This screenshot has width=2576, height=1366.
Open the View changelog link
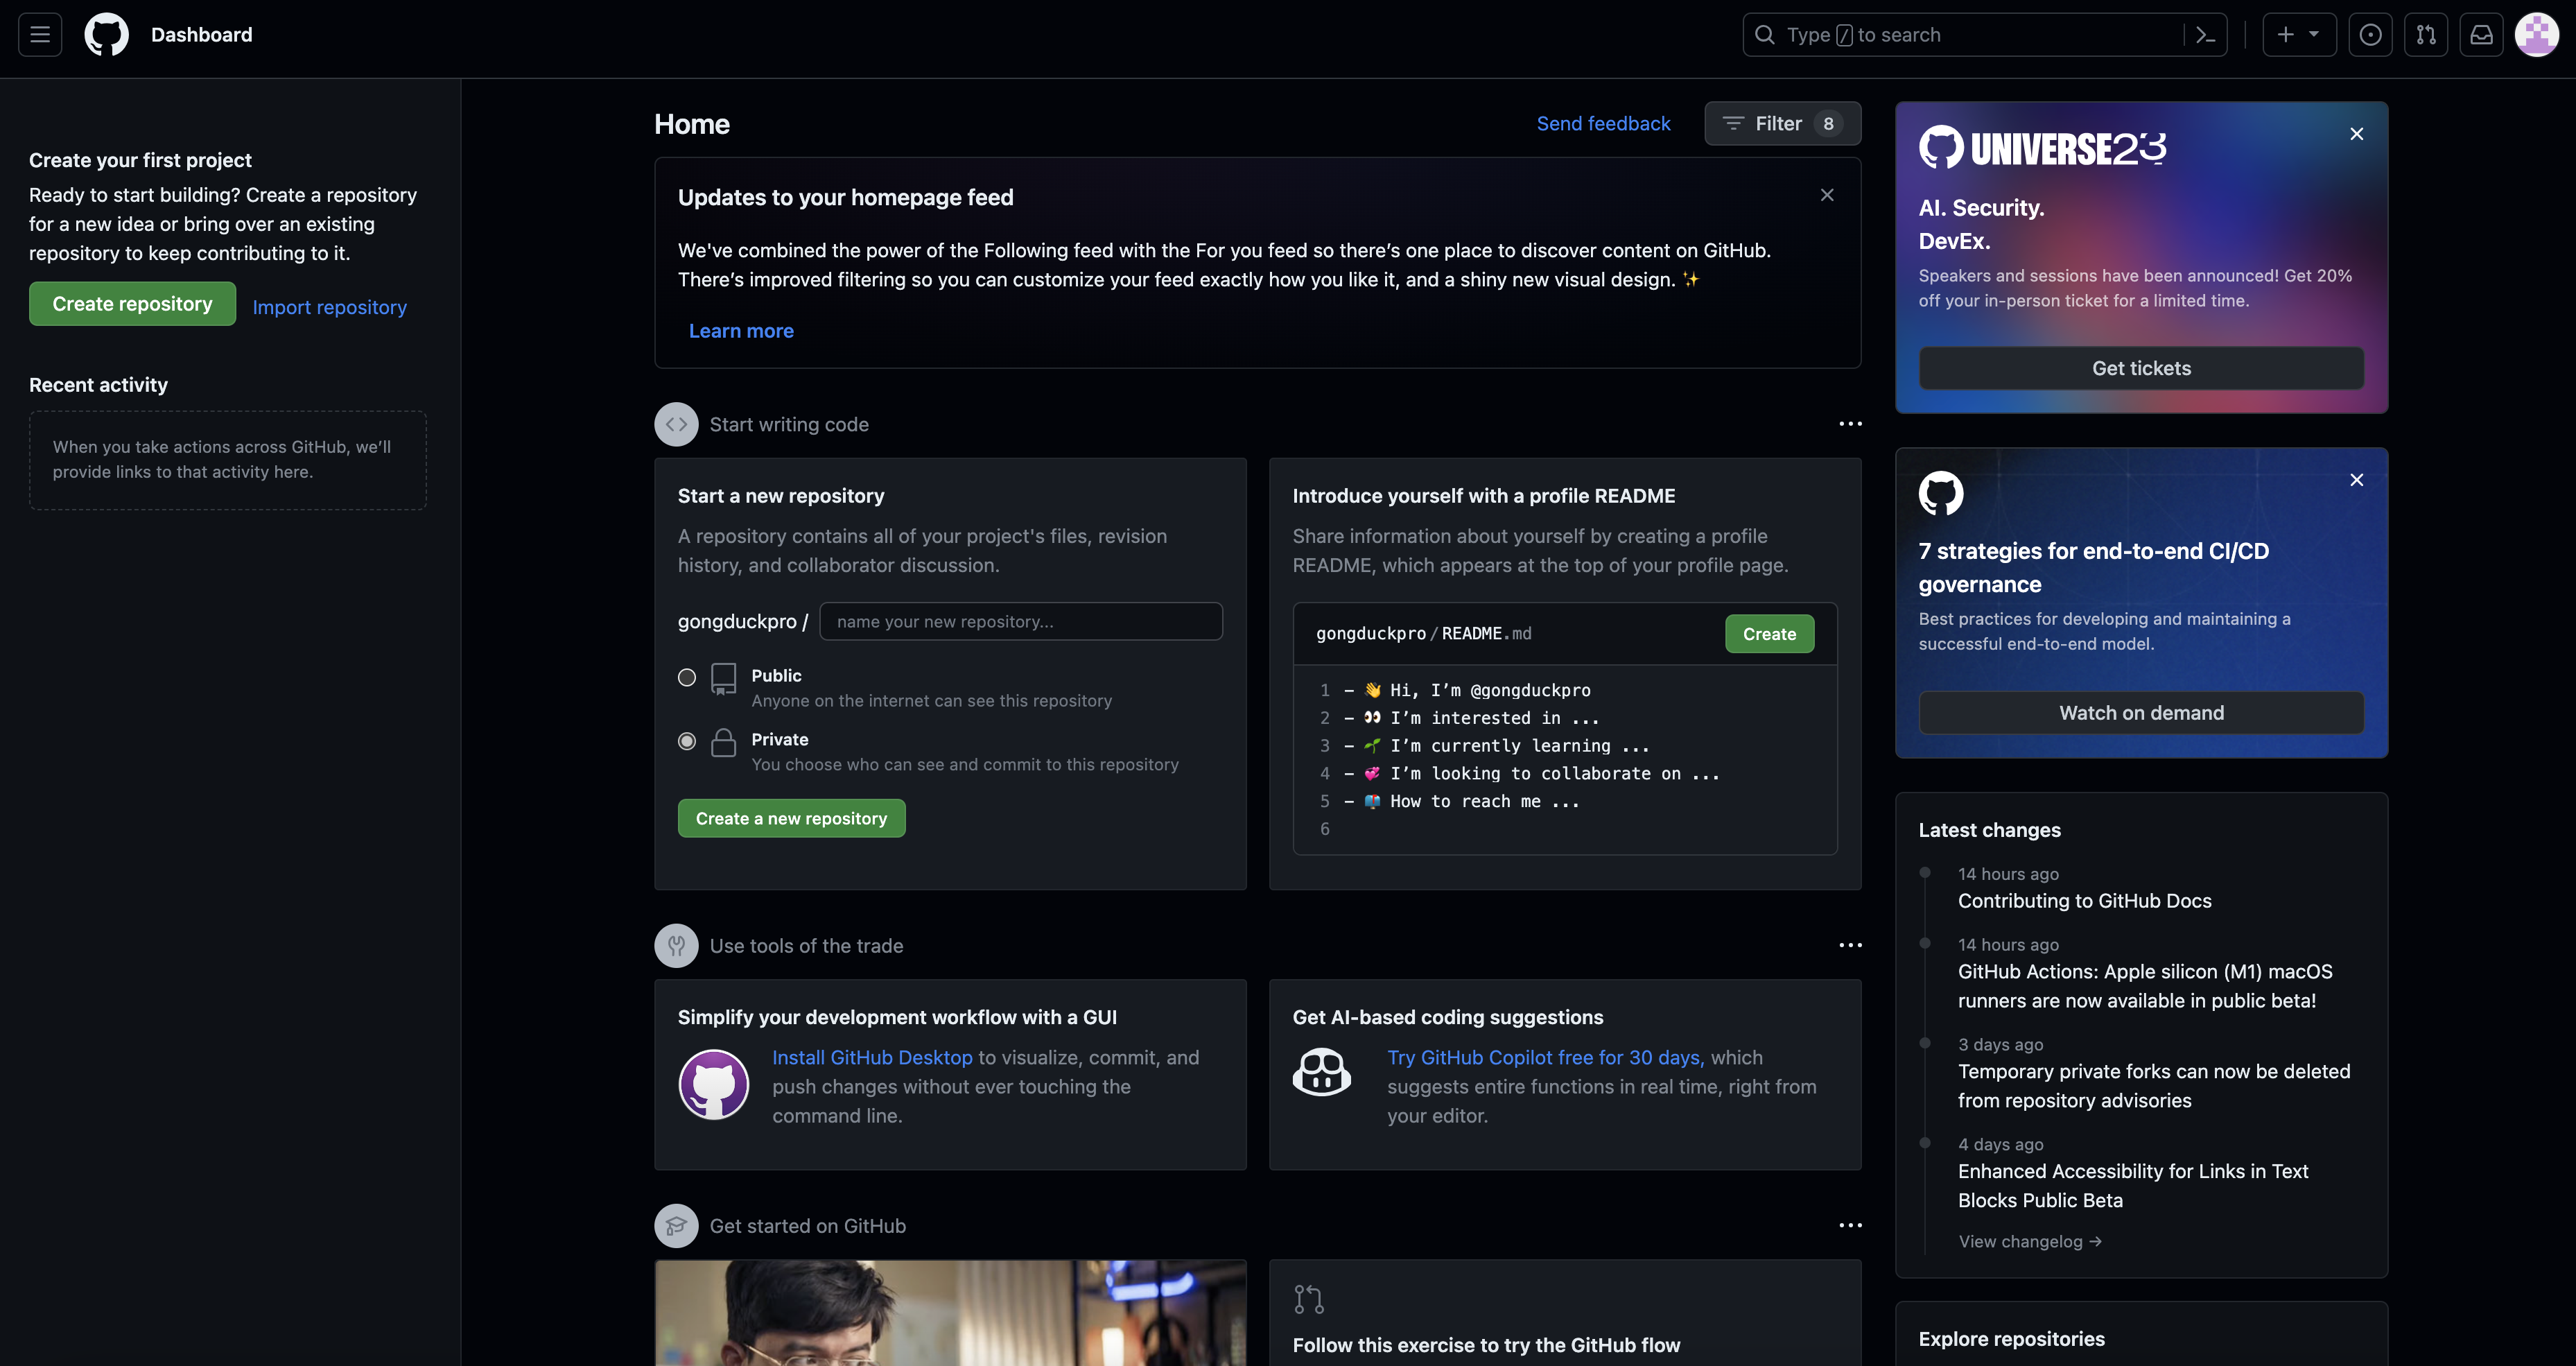[x=2029, y=1241]
